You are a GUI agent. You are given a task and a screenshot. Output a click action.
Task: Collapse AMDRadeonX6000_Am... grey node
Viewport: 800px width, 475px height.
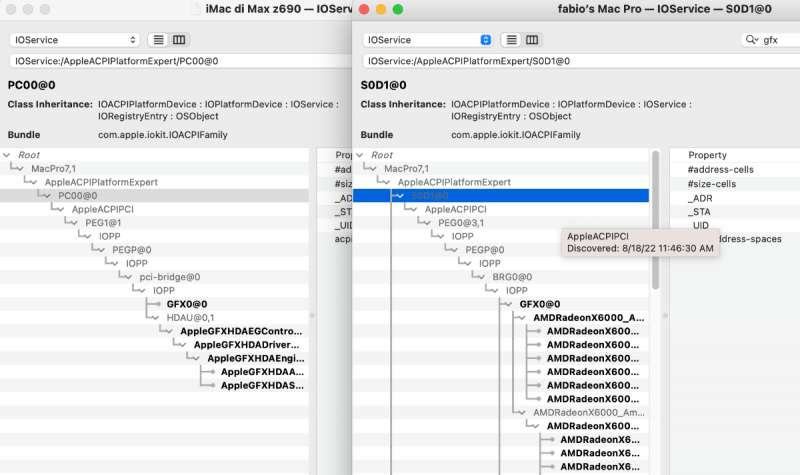click(522, 412)
